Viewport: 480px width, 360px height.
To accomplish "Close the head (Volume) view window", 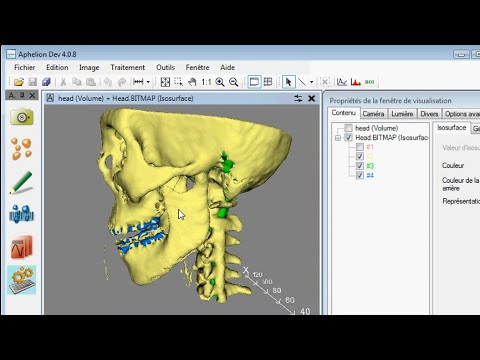I will point(312,98).
